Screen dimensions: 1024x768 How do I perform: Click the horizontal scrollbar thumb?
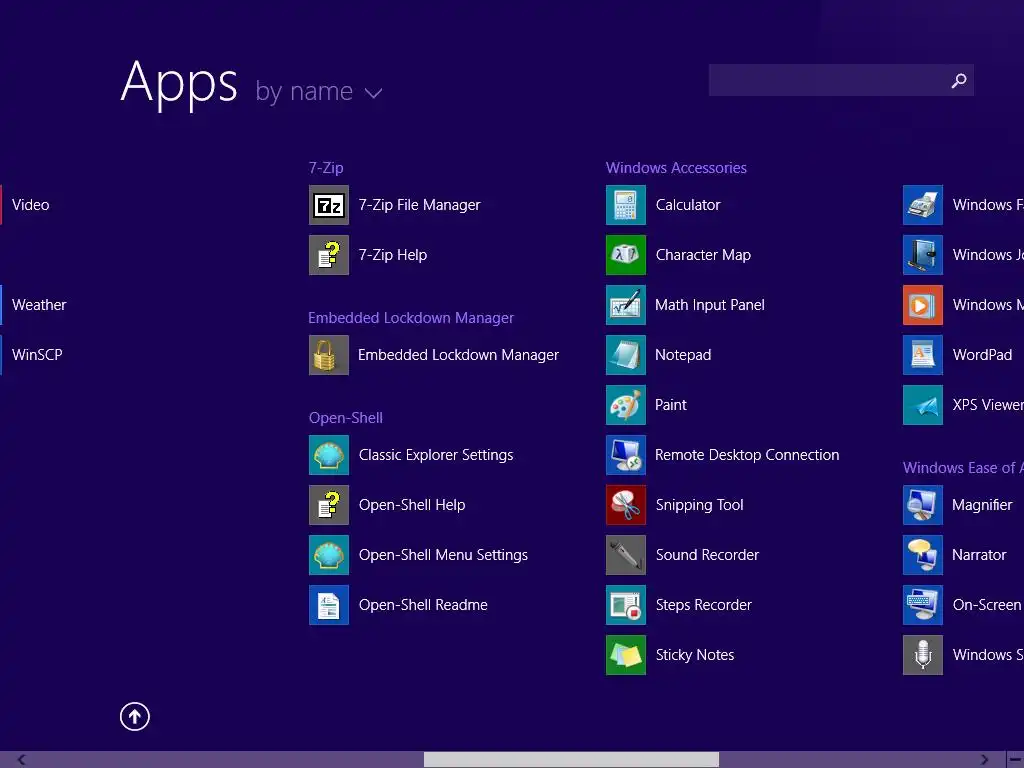(x=571, y=760)
